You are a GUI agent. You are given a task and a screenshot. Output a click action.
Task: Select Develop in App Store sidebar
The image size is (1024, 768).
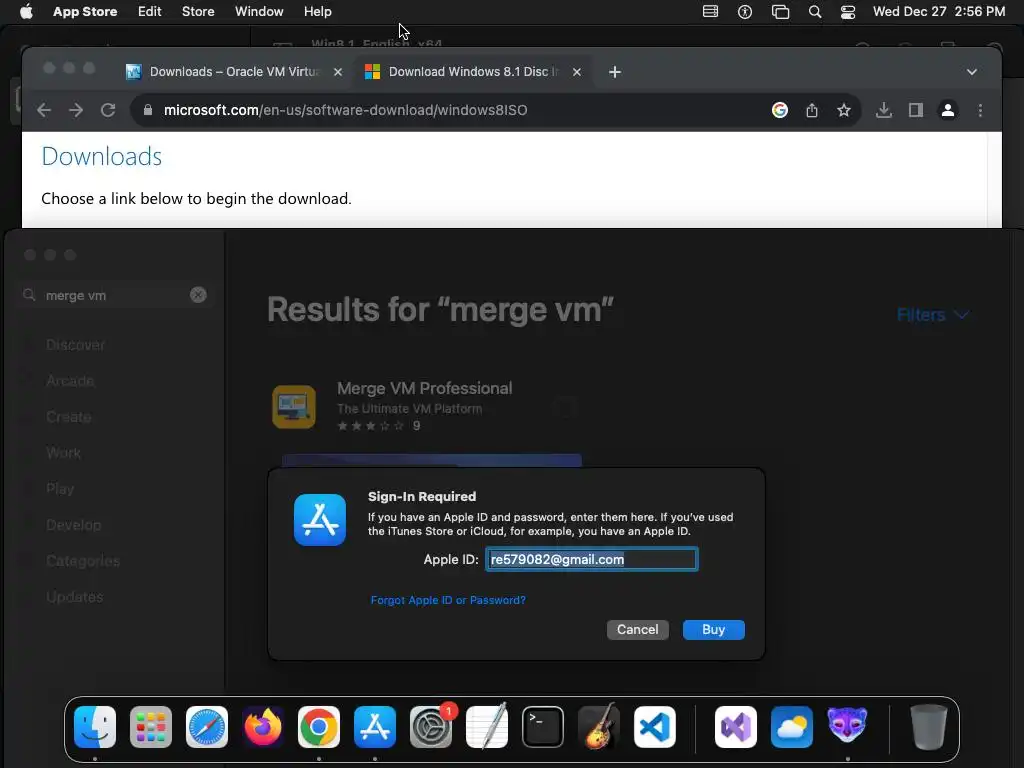coord(73,525)
